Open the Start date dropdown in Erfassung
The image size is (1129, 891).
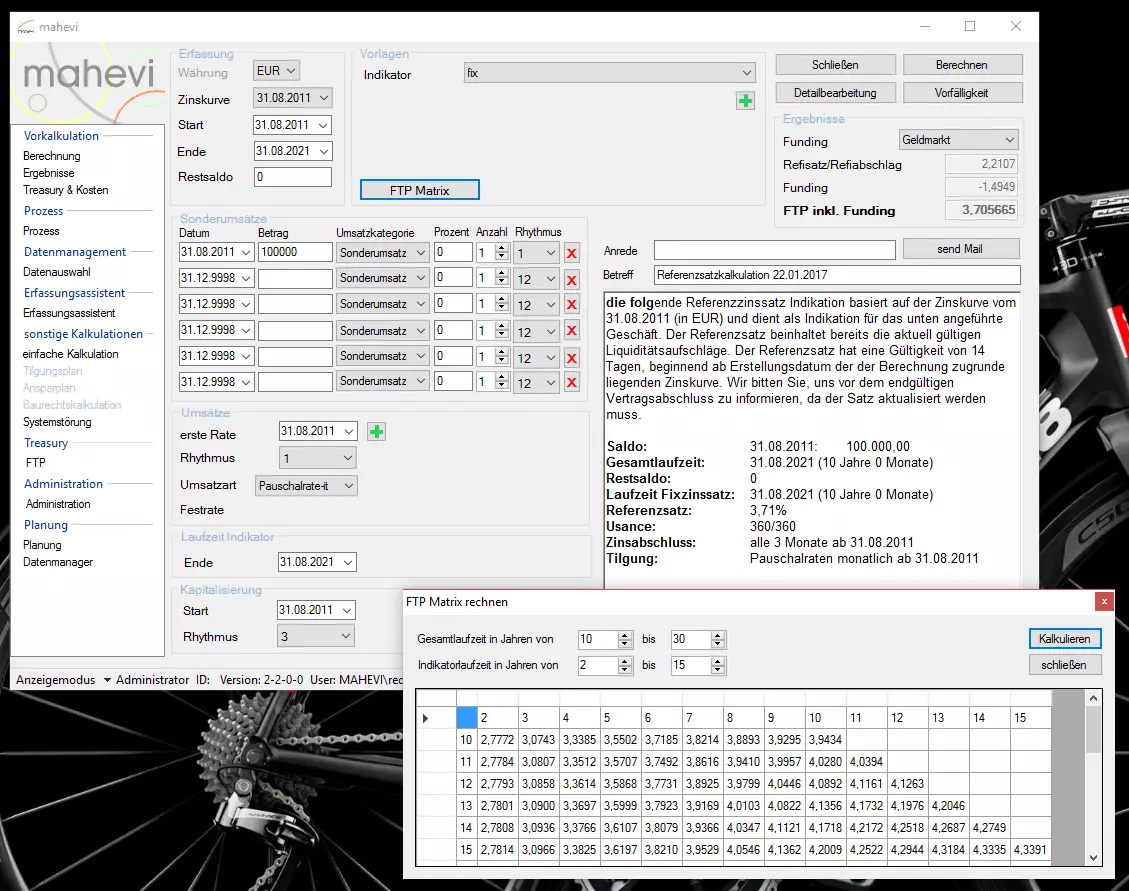(323, 125)
